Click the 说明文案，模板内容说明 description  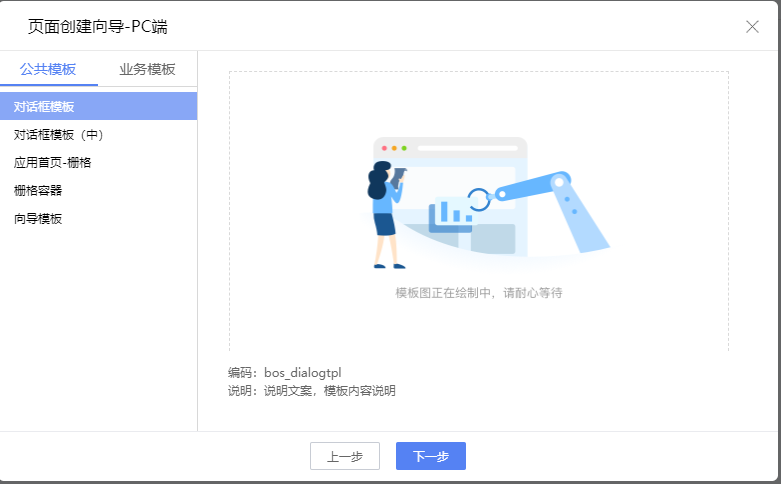330,391
